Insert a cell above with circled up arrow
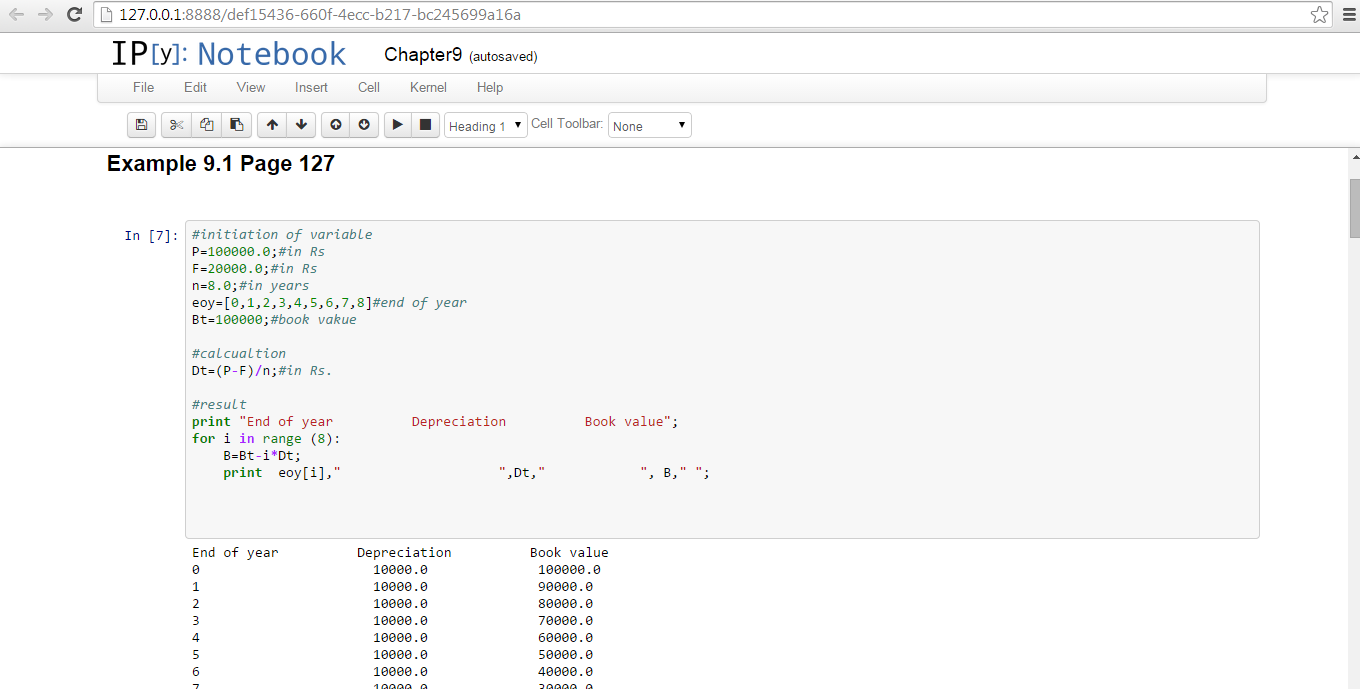The image size is (1360, 689). coord(336,125)
